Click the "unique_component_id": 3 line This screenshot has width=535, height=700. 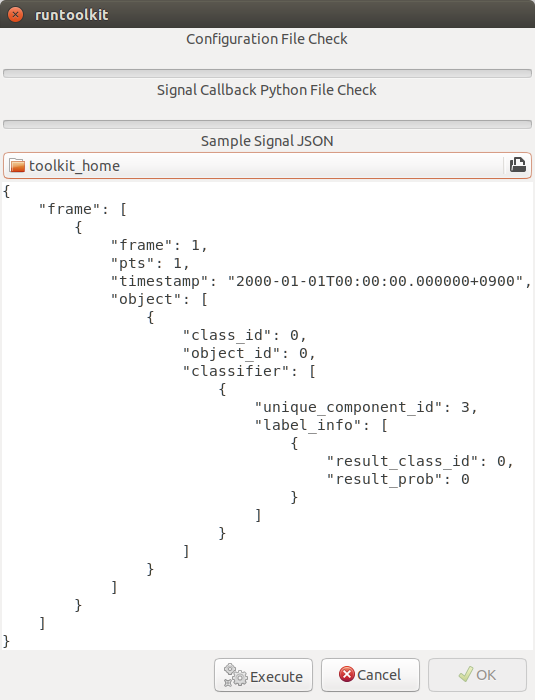pos(366,407)
